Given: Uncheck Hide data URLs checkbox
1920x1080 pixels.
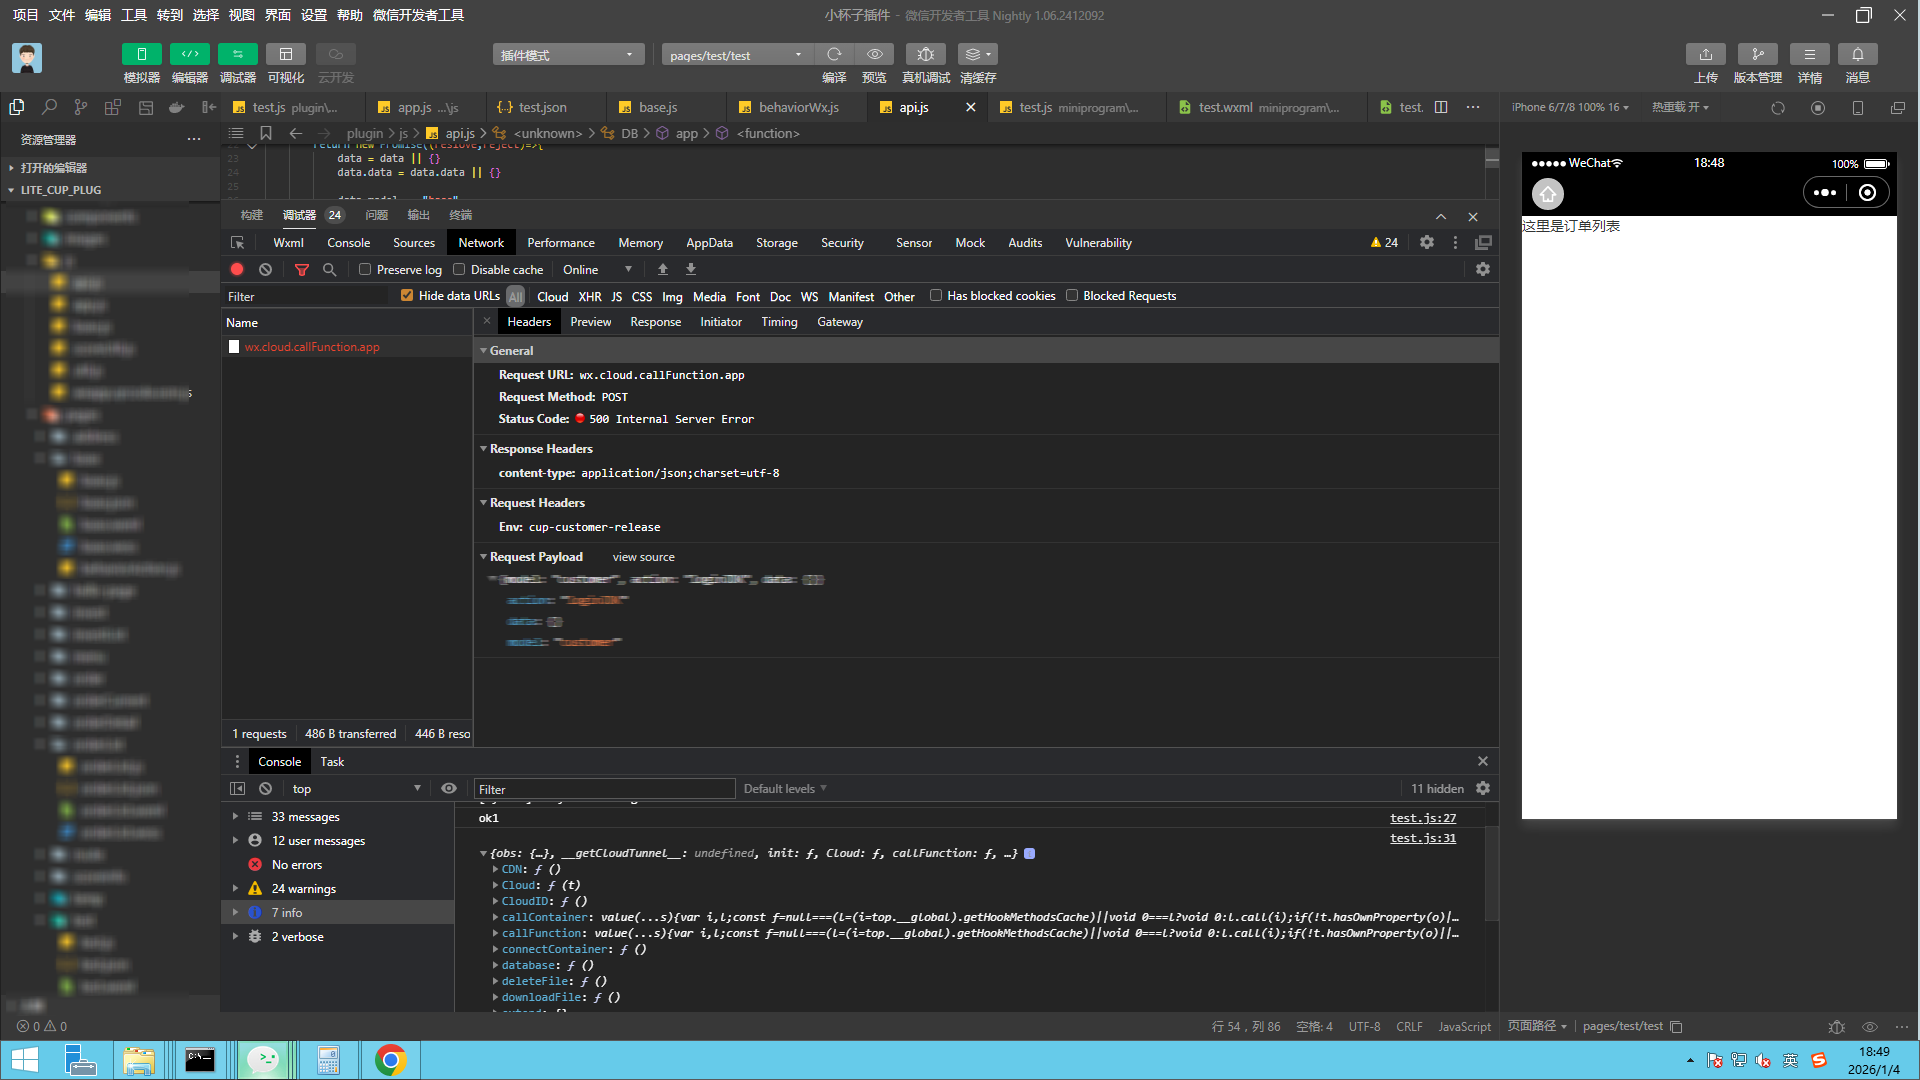Looking at the screenshot, I should coord(407,296).
